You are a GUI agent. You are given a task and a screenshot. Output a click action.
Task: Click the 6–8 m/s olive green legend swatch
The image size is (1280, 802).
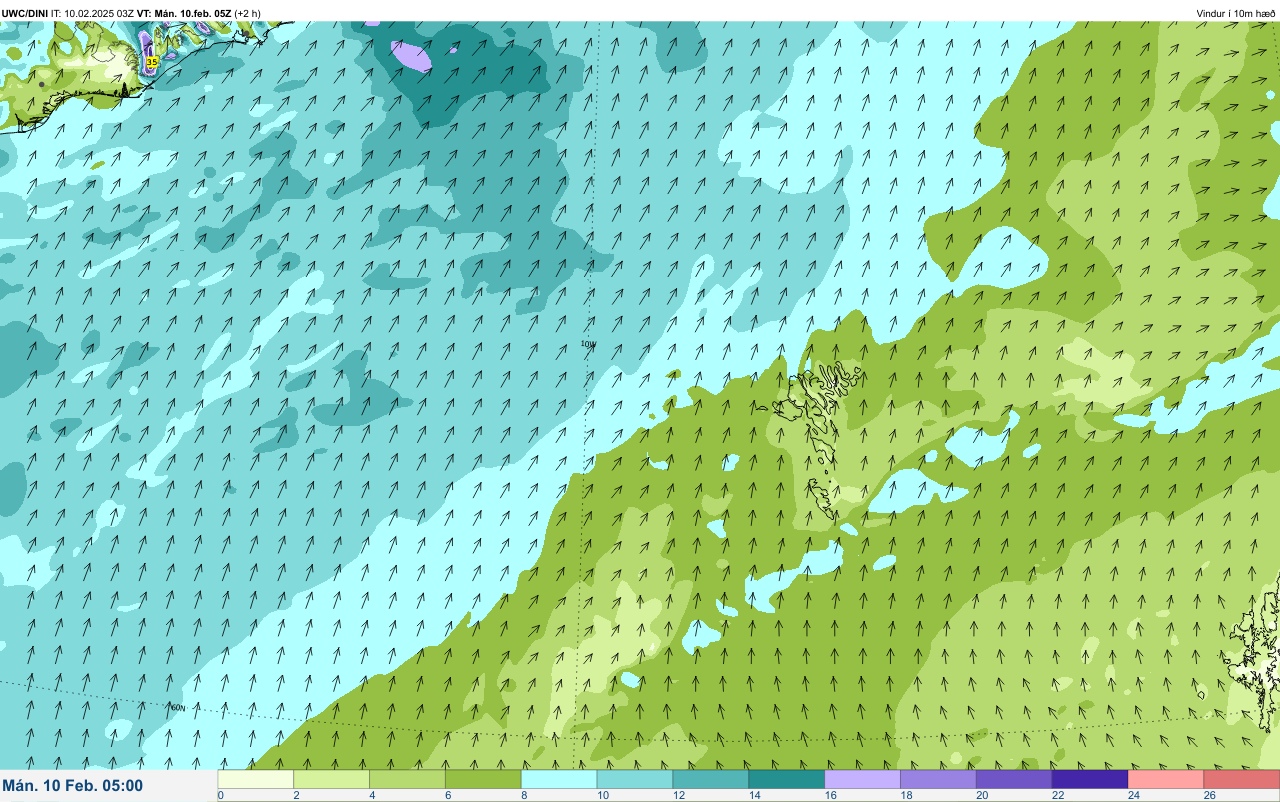coord(484,779)
